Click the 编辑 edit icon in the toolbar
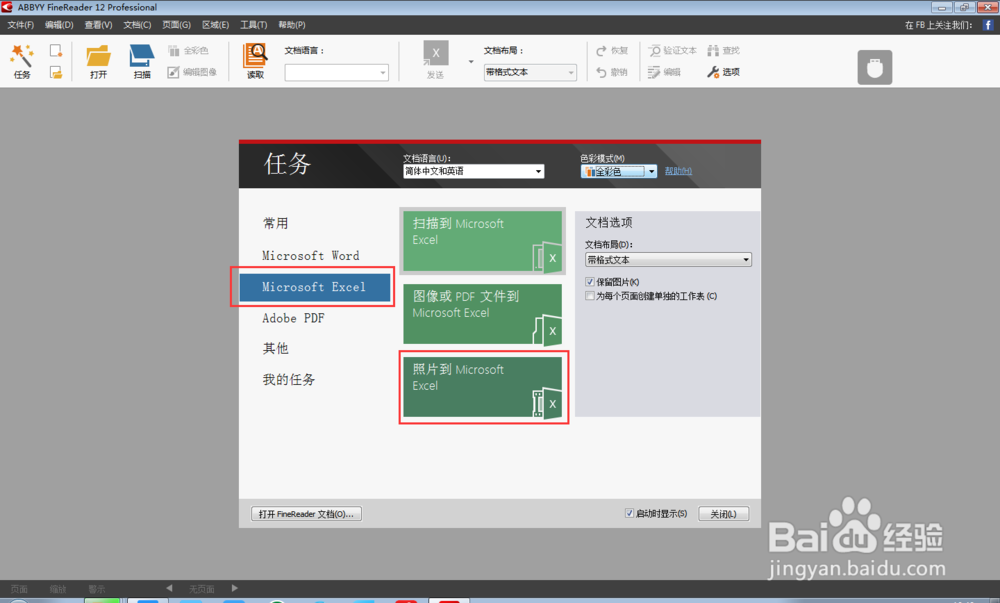 click(x=654, y=72)
